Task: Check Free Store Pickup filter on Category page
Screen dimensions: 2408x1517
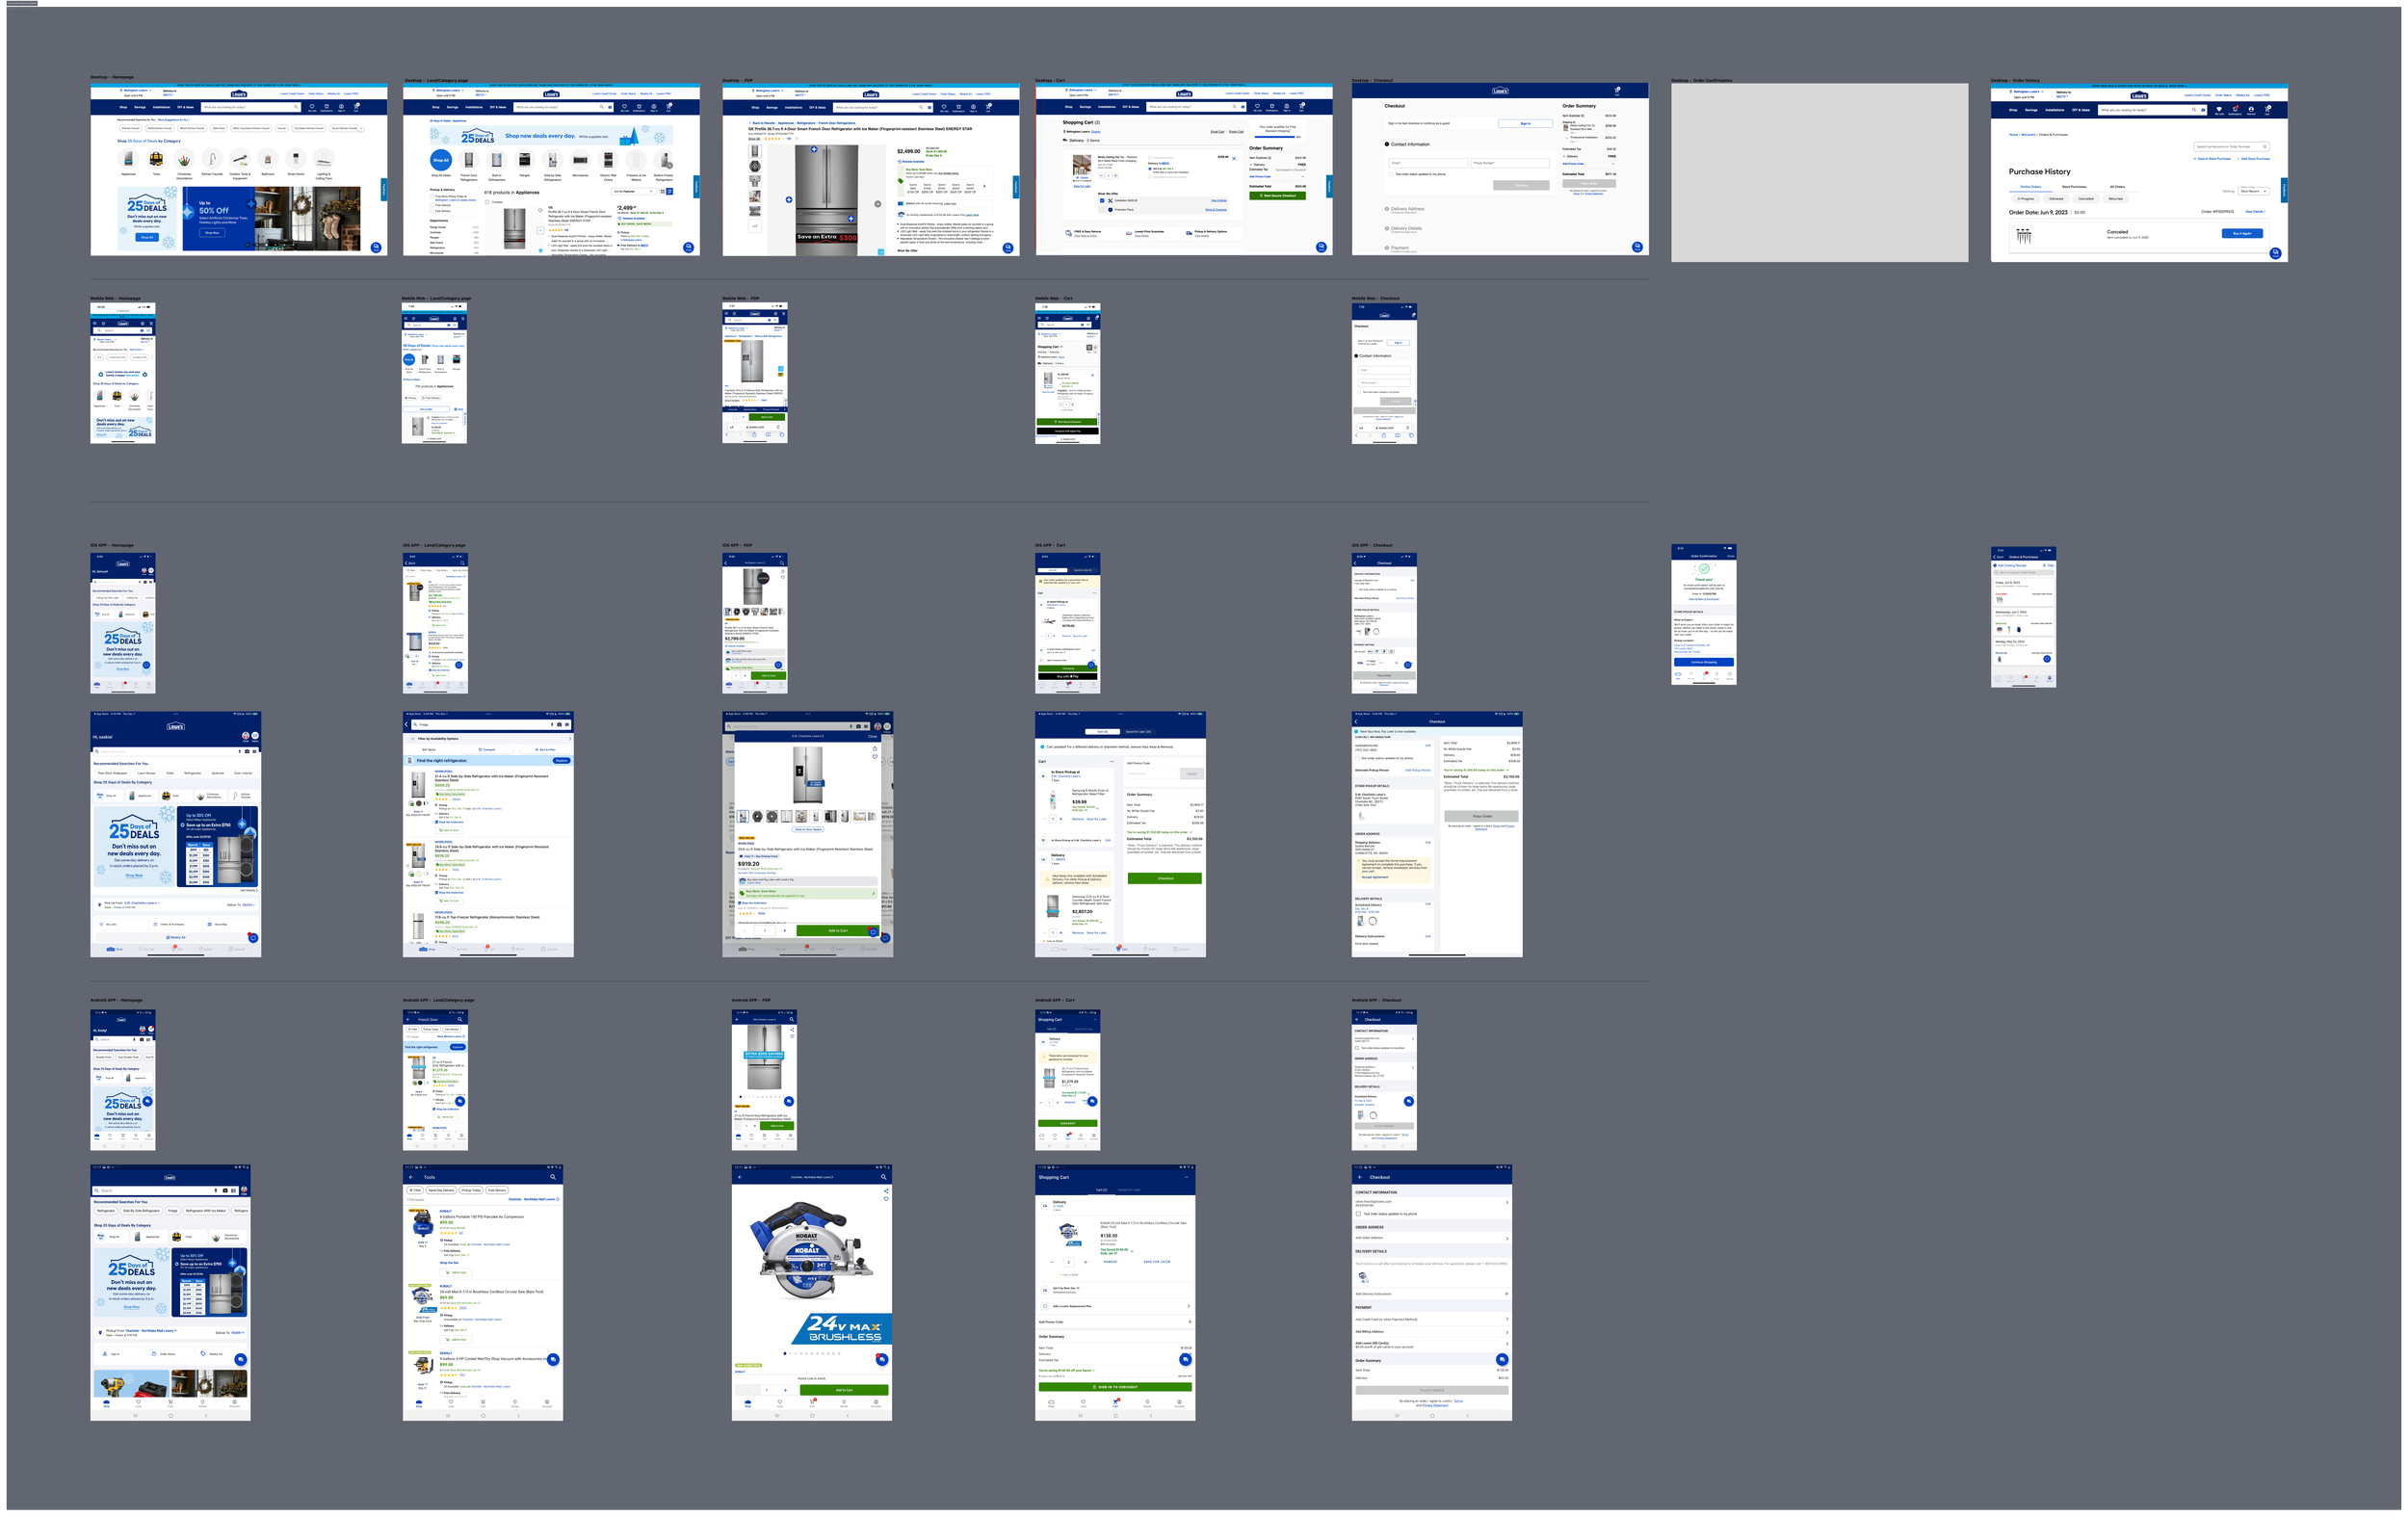Action: 432,197
